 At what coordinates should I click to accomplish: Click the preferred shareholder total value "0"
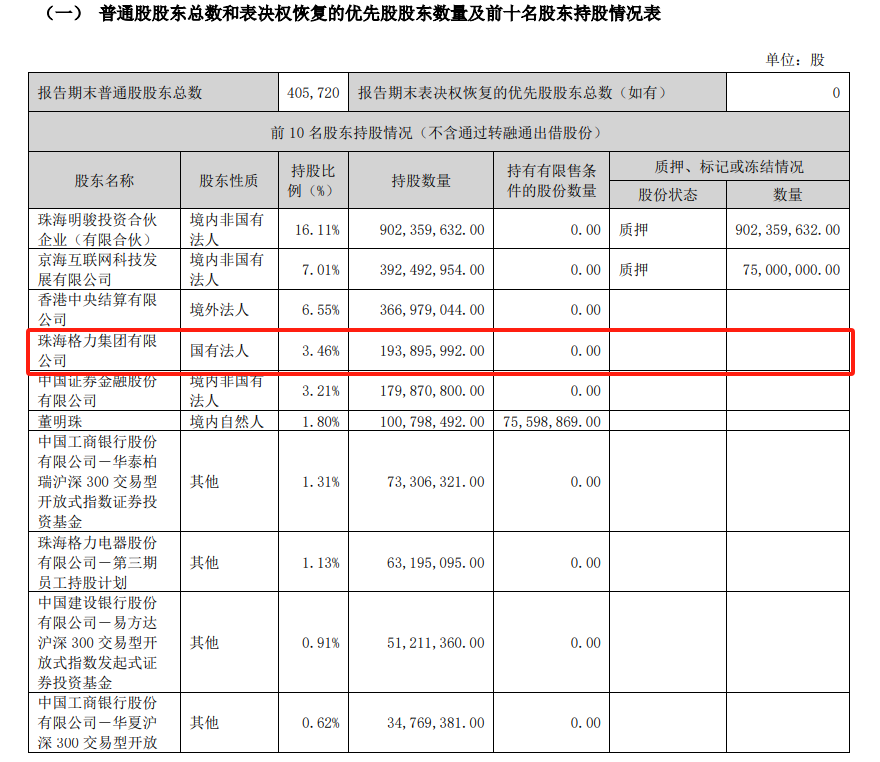click(x=836, y=93)
